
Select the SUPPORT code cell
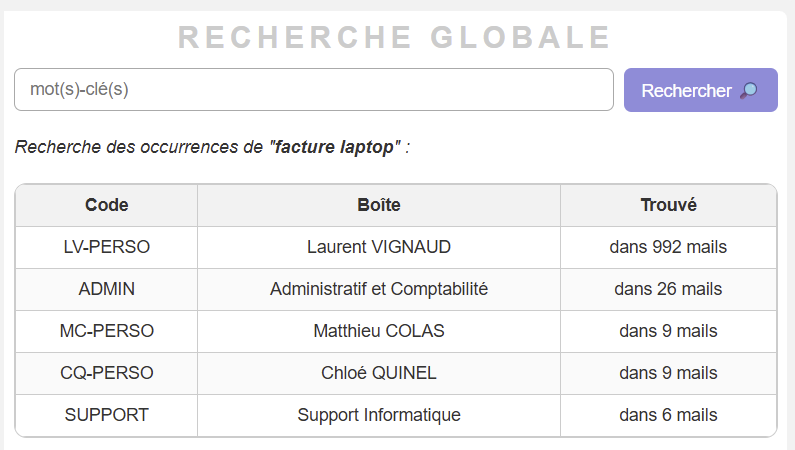click(x=107, y=415)
